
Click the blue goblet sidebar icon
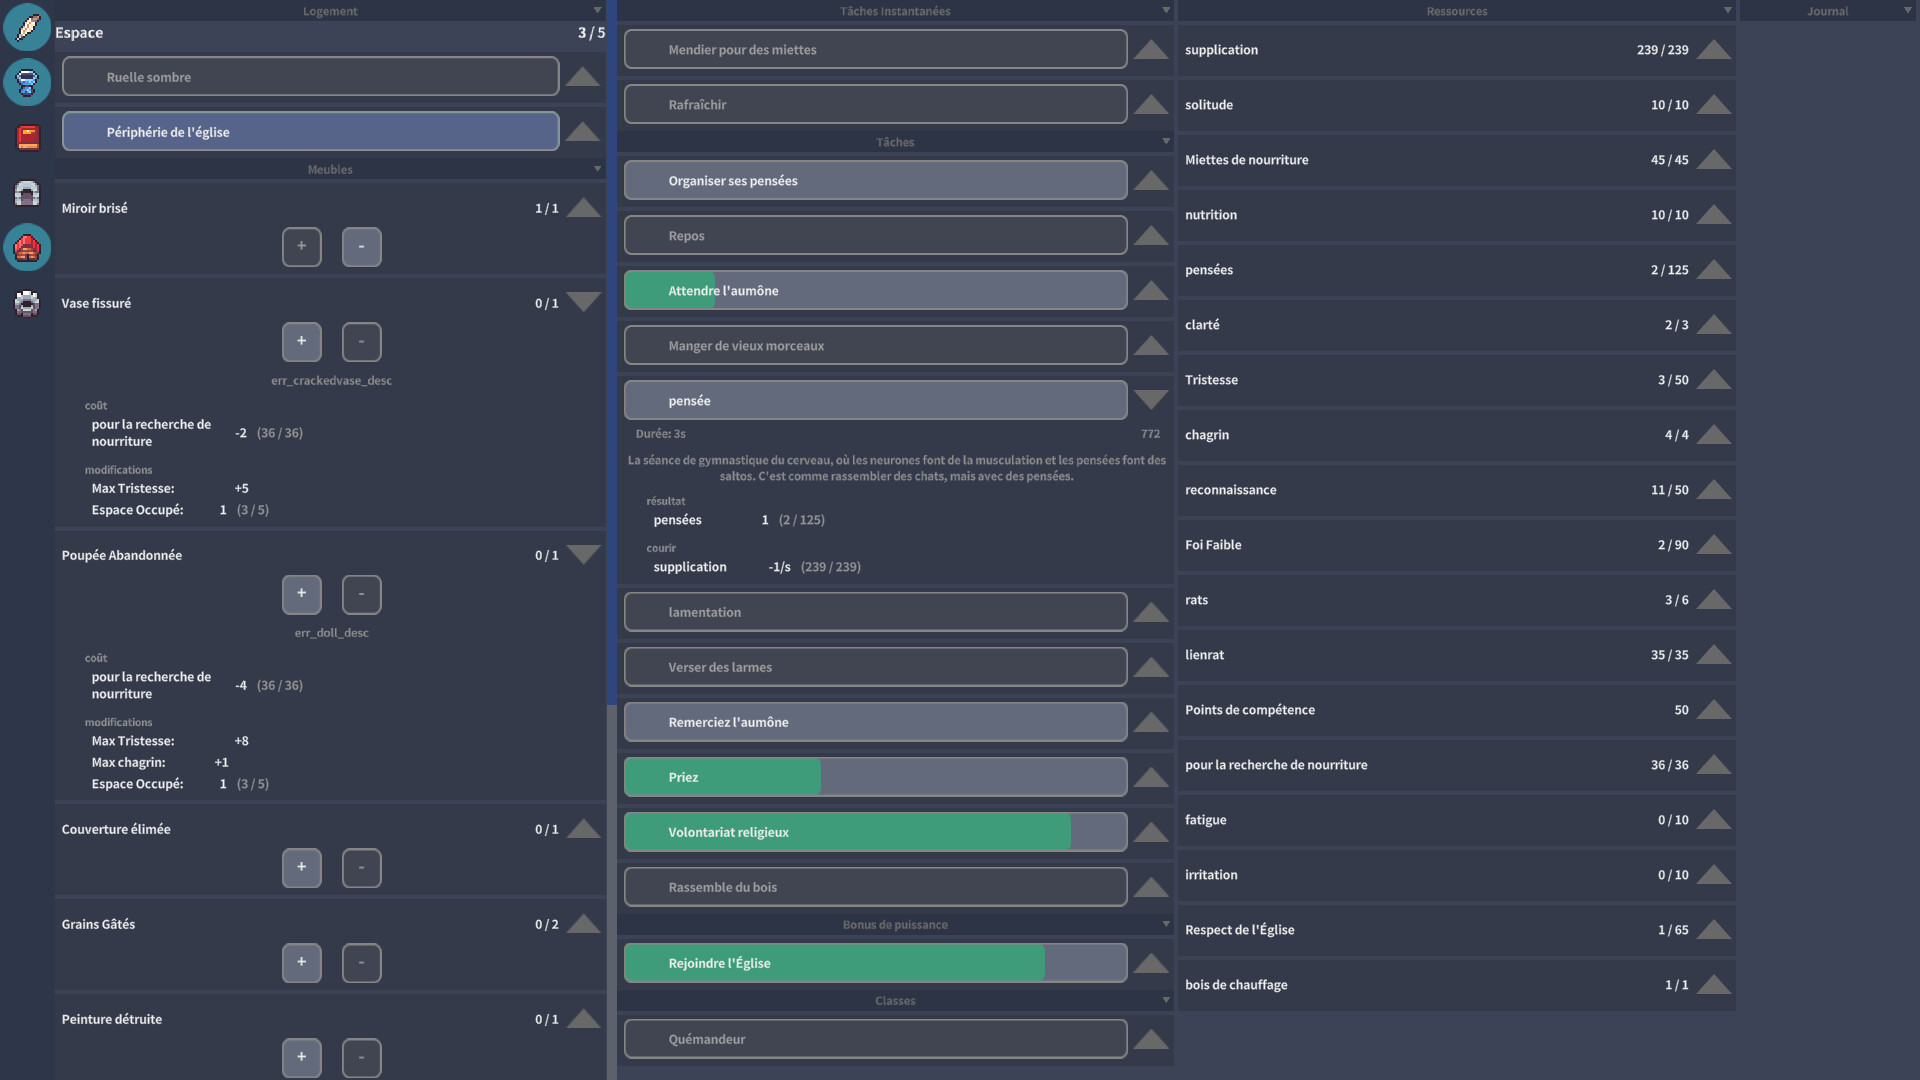(x=27, y=82)
